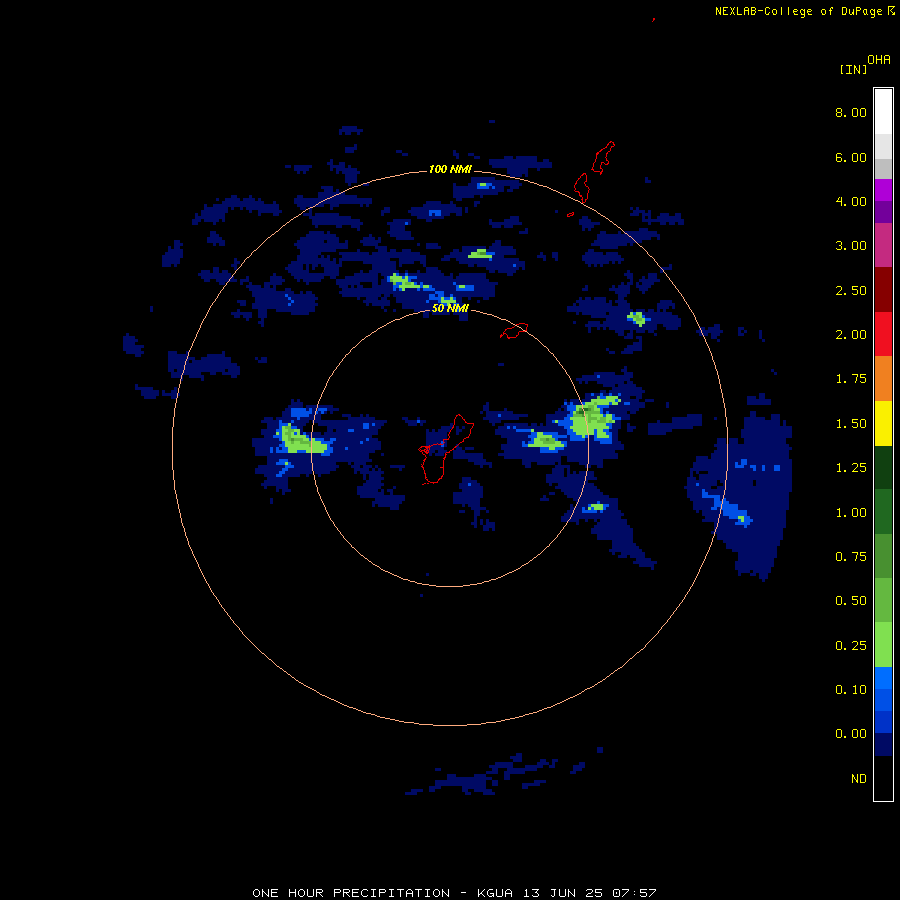The width and height of the screenshot is (900, 900).
Task: Pick the dark red 2.50 swatch
Action: [x=883, y=290]
